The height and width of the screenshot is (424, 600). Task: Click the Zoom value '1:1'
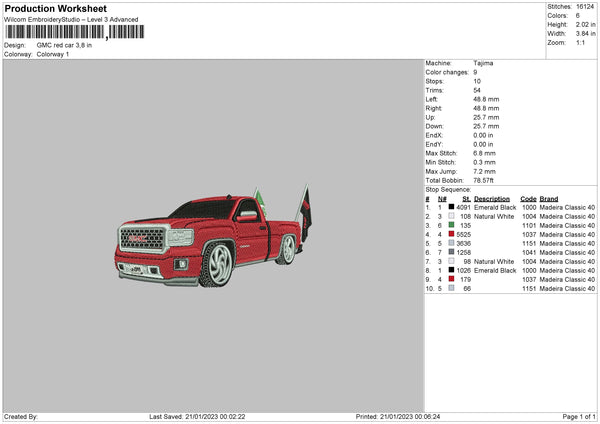tap(580, 42)
